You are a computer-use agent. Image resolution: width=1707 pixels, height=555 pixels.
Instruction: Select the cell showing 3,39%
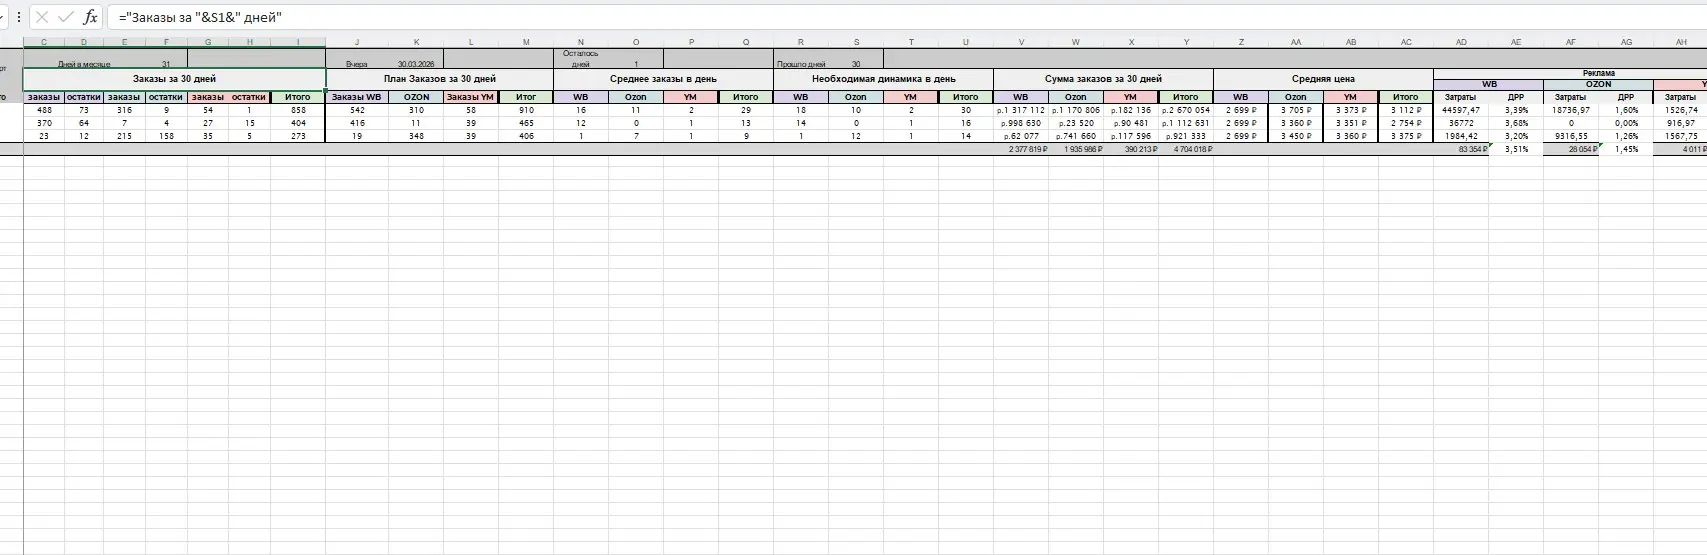pyautogui.click(x=1516, y=110)
